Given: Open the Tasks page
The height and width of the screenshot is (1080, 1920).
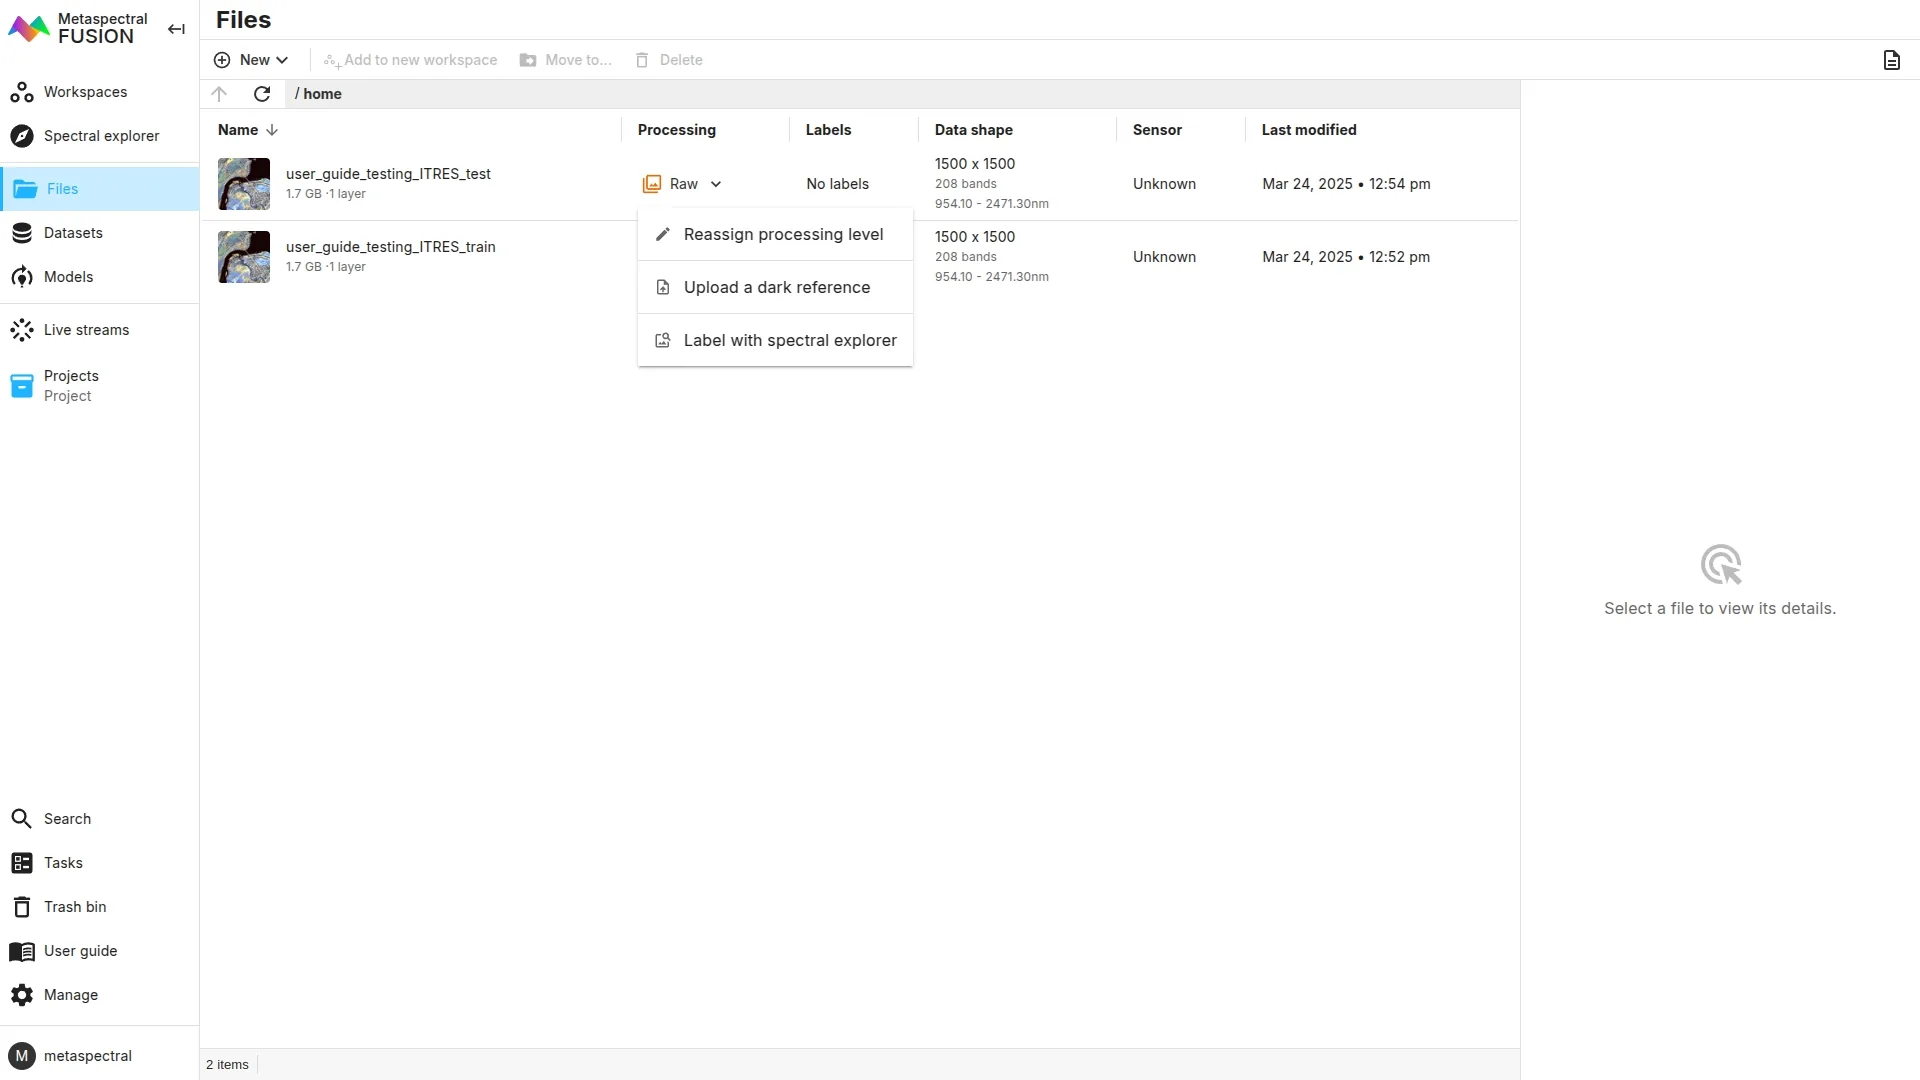Looking at the screenshot, I should pos(63,863).
